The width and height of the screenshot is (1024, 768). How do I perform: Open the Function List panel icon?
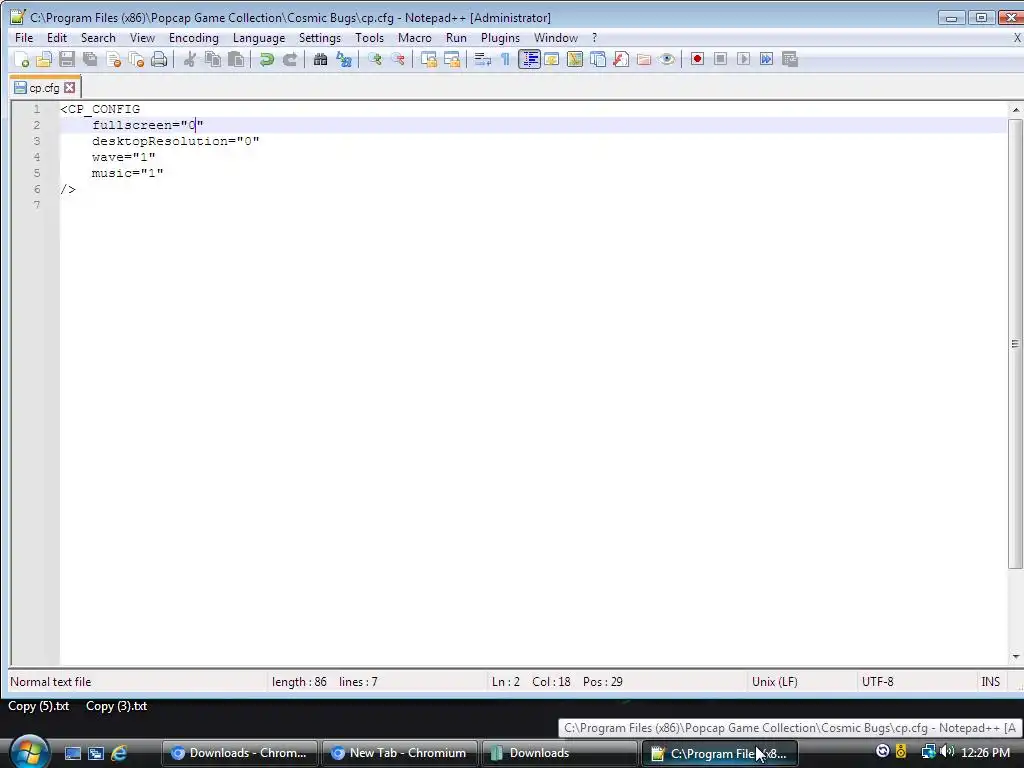[620, 59]
